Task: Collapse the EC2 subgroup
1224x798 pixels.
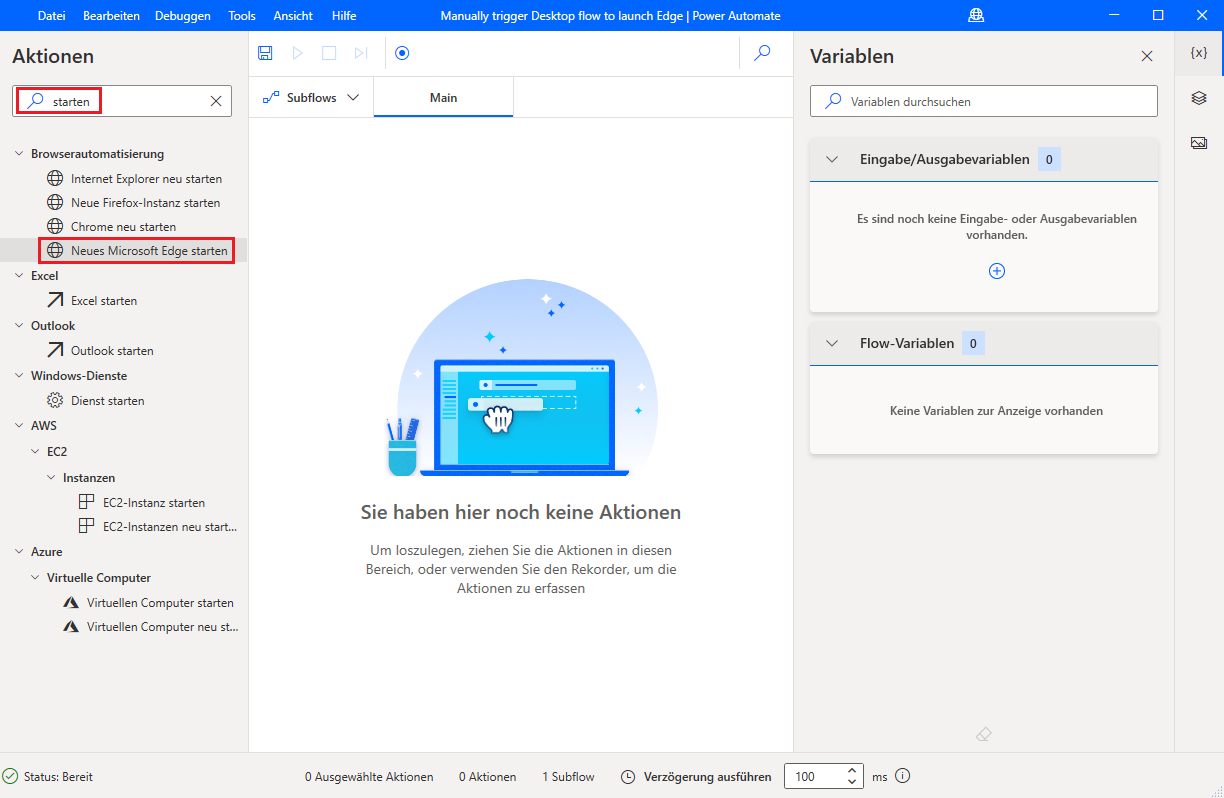Action: (x=35, y=452)
